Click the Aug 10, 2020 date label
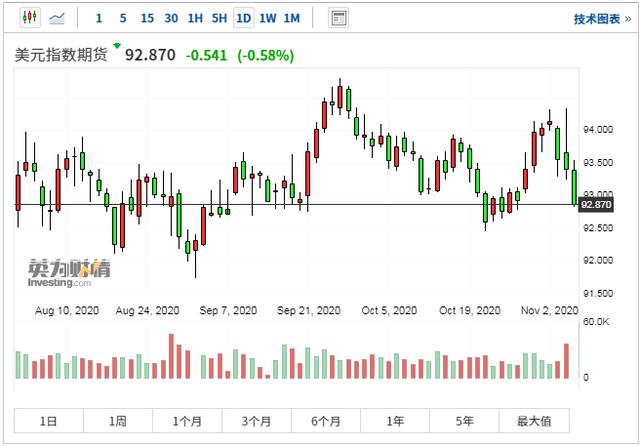 point(67,311)
